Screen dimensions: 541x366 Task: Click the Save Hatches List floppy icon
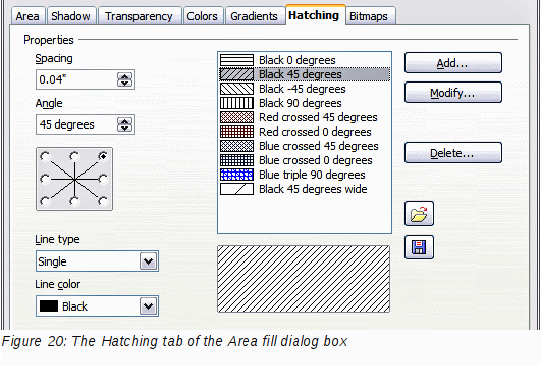tap(419, 247)
